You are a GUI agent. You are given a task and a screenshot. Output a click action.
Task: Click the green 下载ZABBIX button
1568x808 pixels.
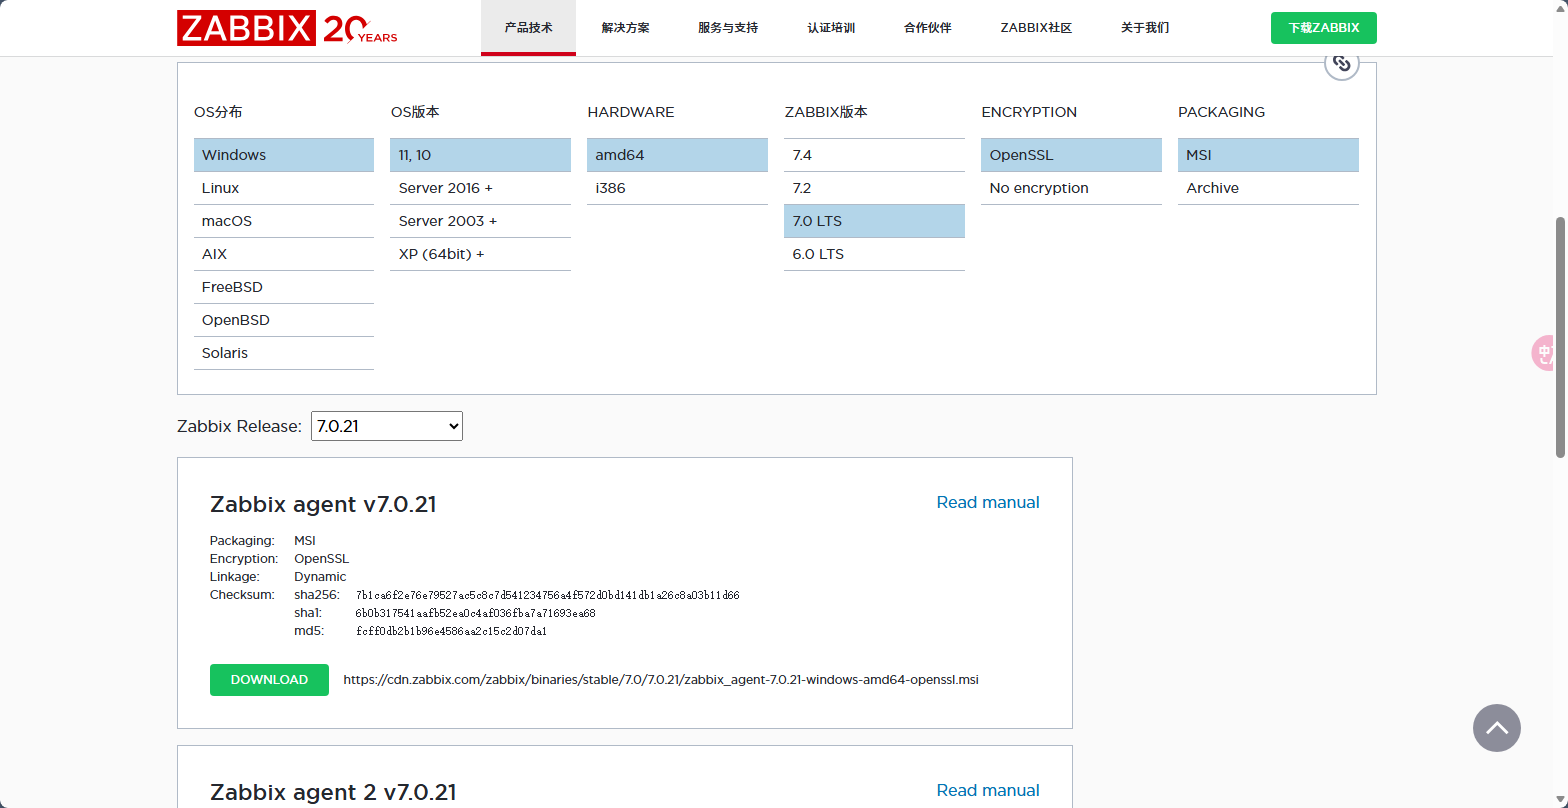click(1323, 28)
